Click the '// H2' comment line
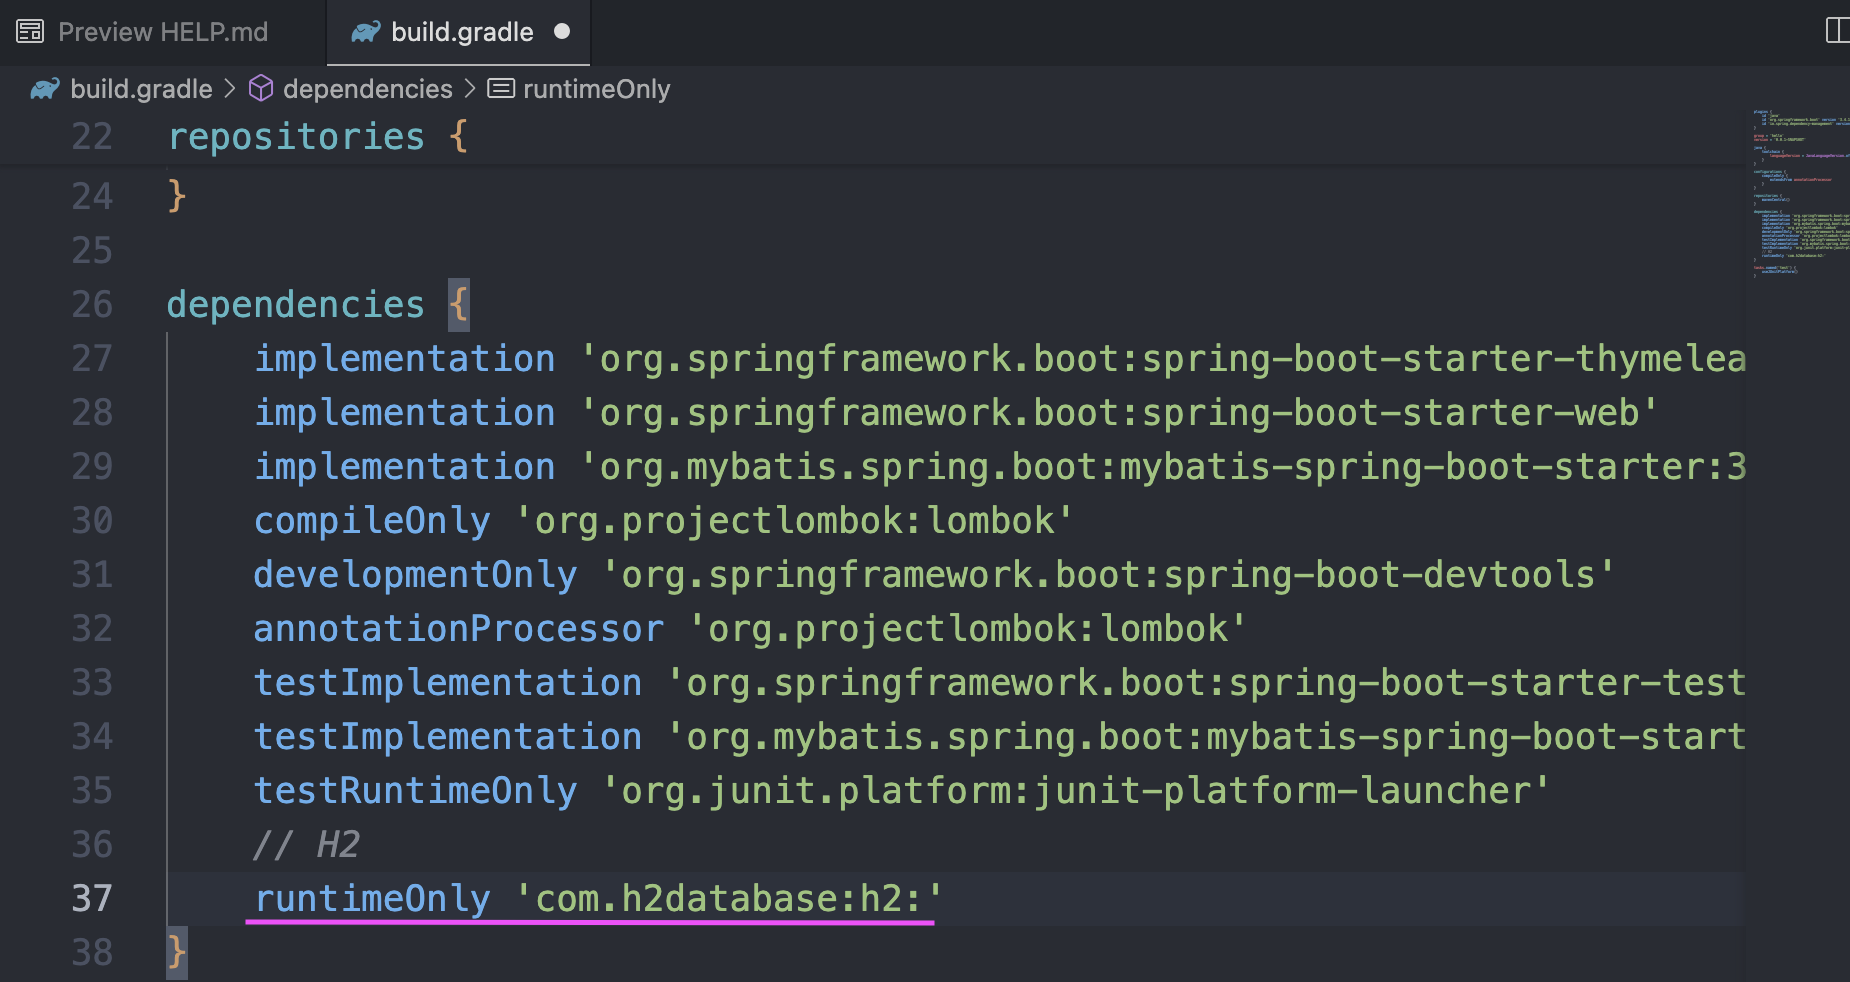Image resolution: width=1850 pixels, height=982 pixels. pyautogui.click(x=306, y=844)
